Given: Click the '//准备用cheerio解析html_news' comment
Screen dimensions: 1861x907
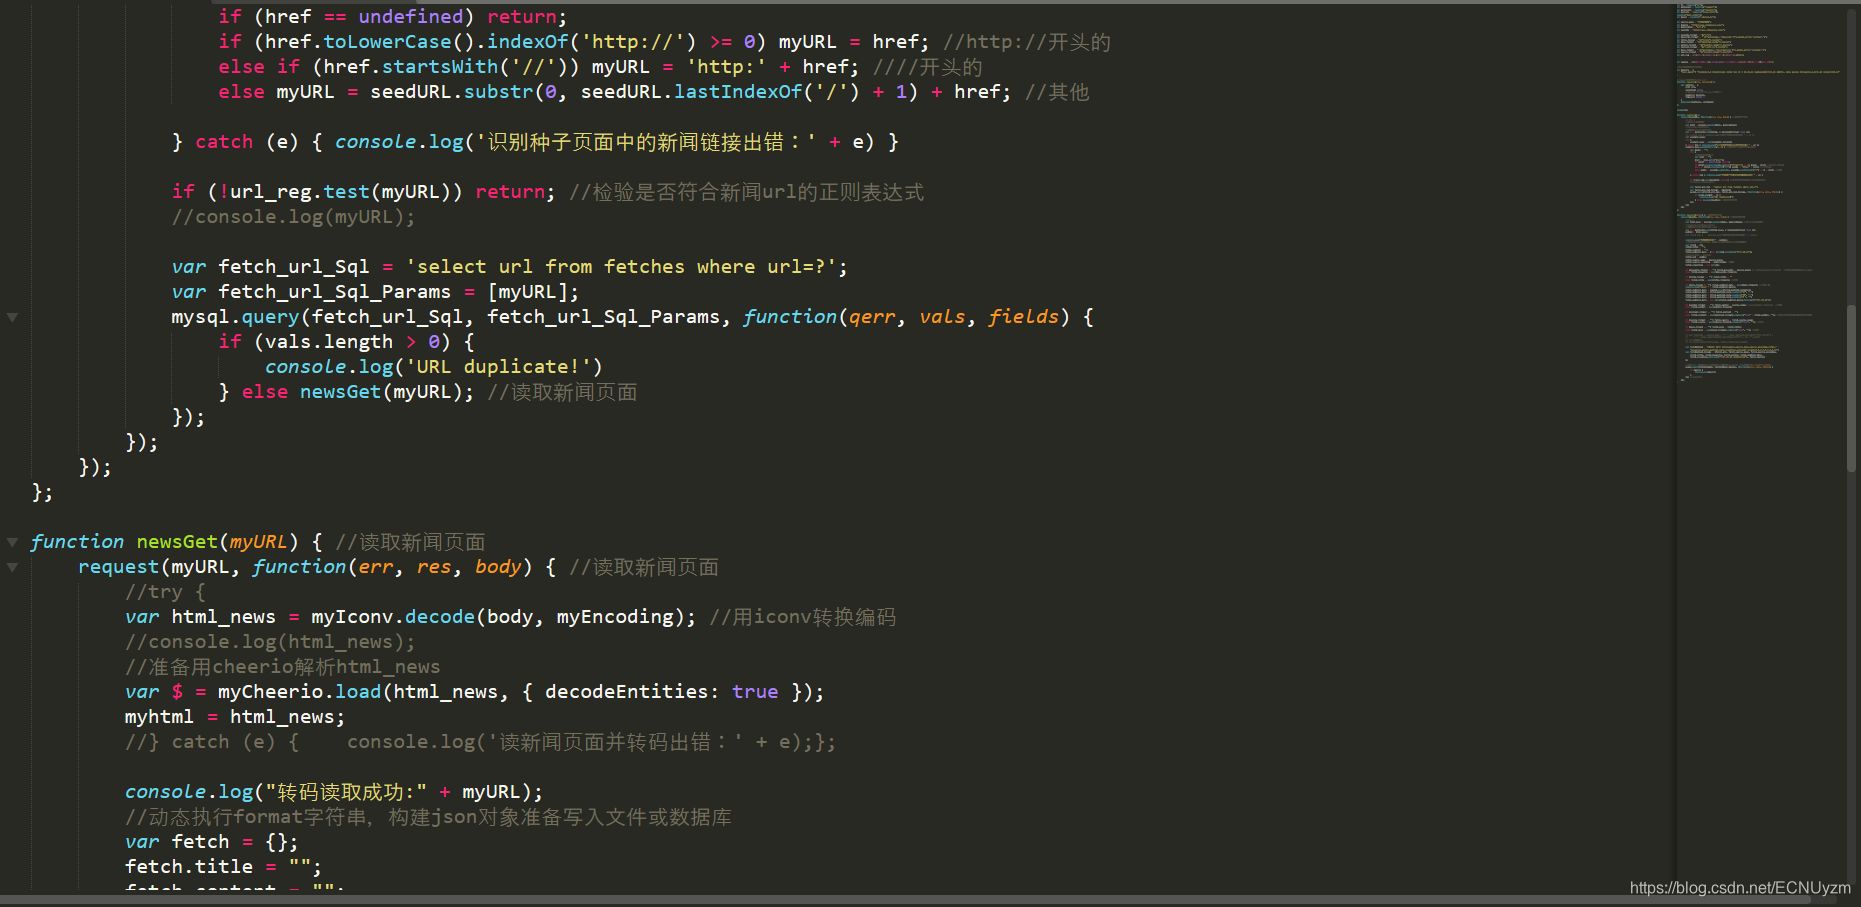Looking at the screenshot, I should point(283,667).
